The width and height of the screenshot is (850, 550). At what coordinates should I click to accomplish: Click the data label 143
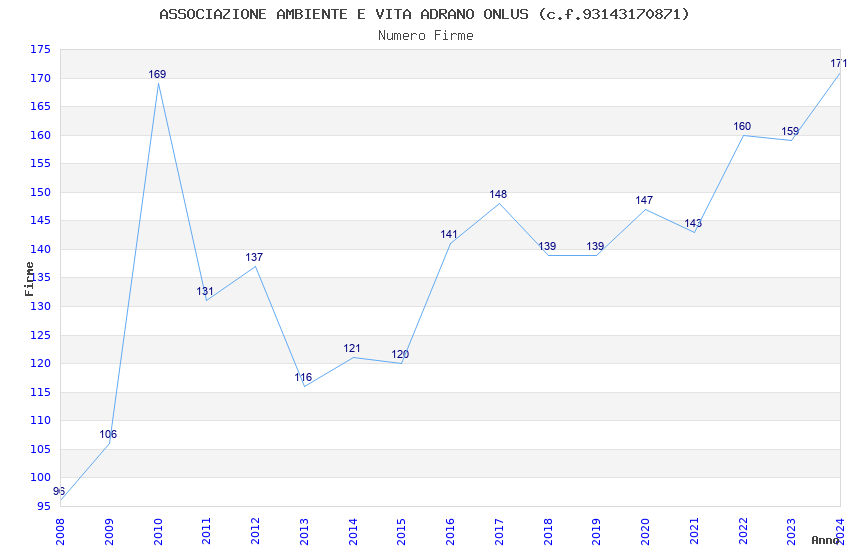(693, 223)
